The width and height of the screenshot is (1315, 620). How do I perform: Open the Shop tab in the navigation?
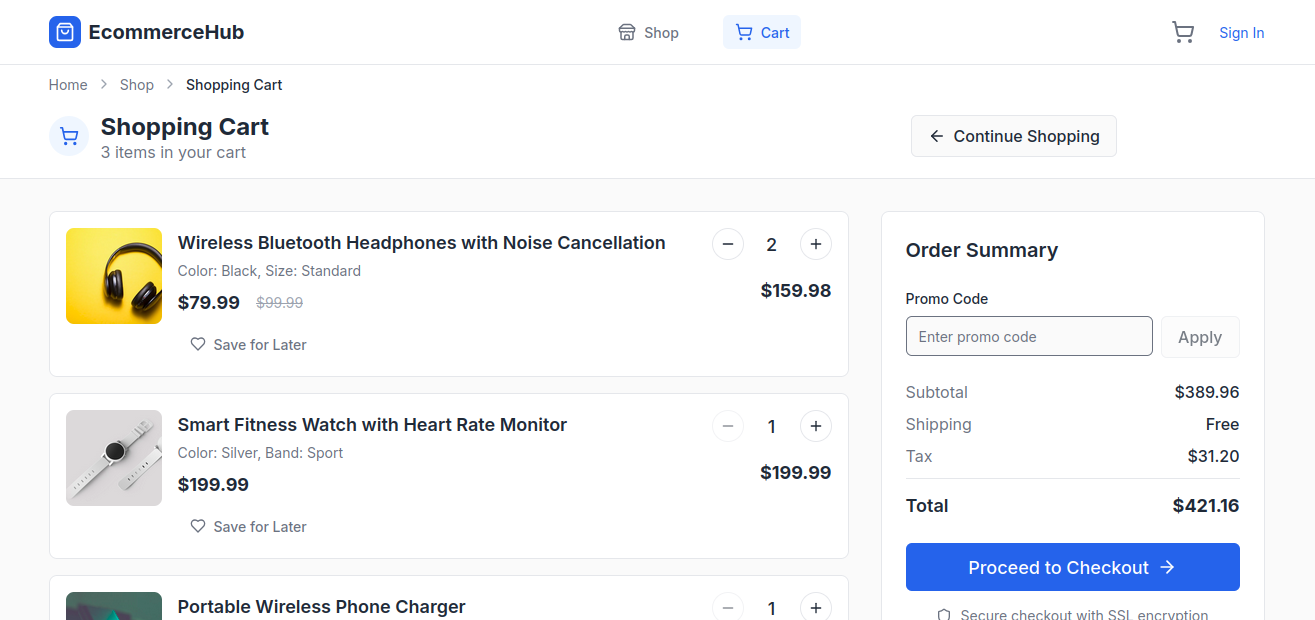point(648,33)
